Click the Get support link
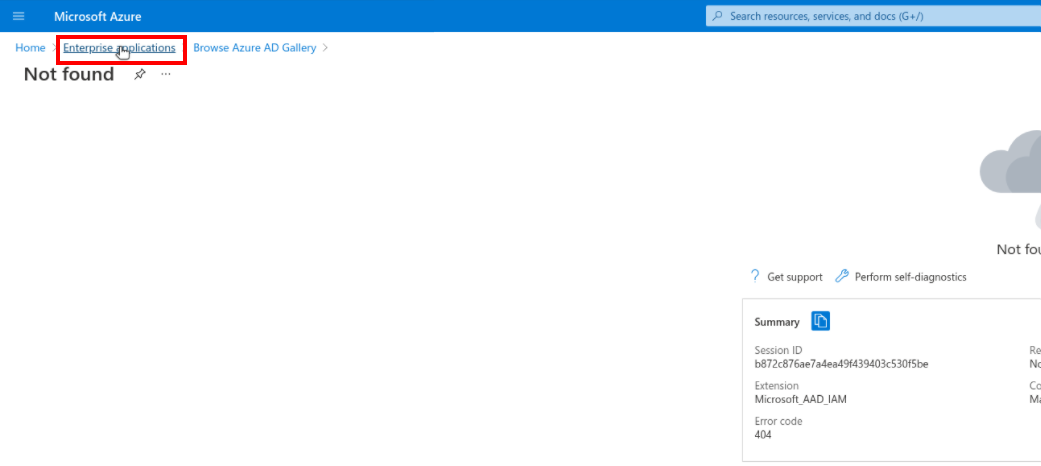 coord(795,277)
